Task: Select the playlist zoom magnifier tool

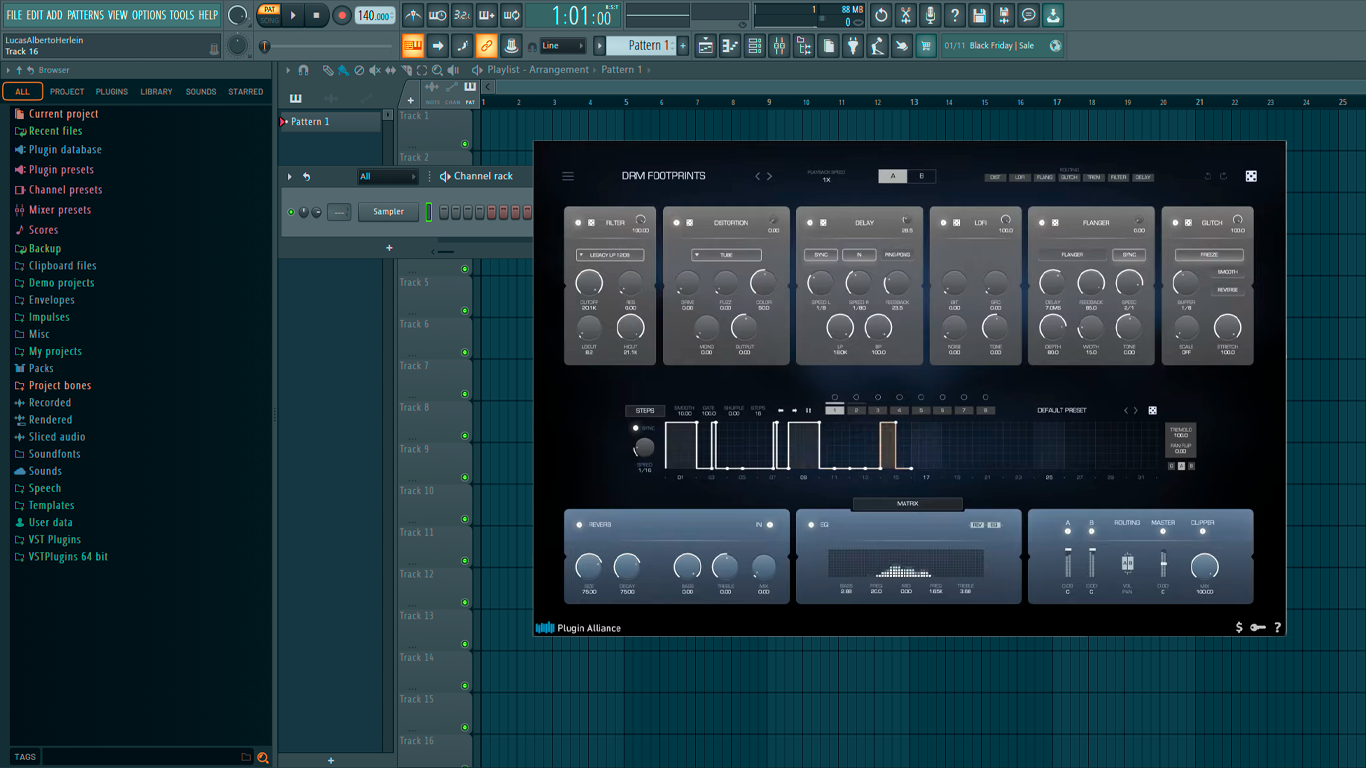Action: pos(437,70)
